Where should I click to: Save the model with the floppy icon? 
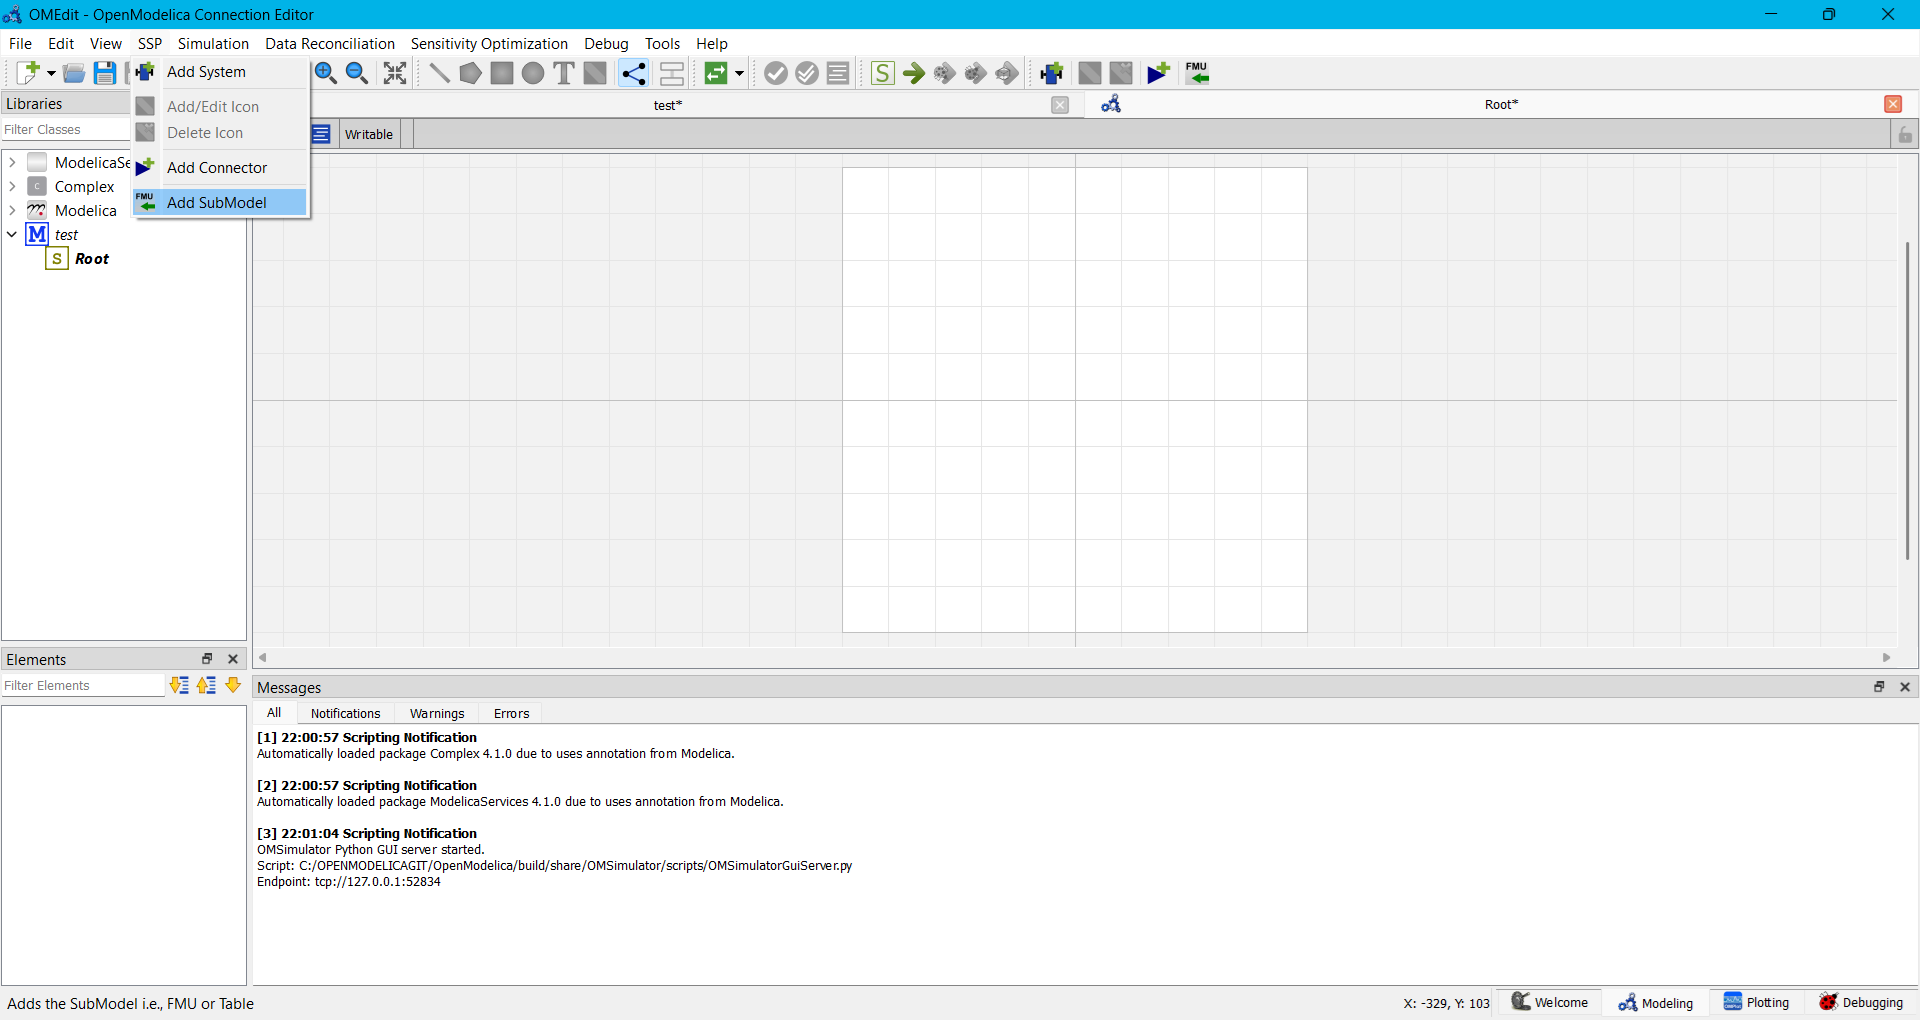point(105,73)
